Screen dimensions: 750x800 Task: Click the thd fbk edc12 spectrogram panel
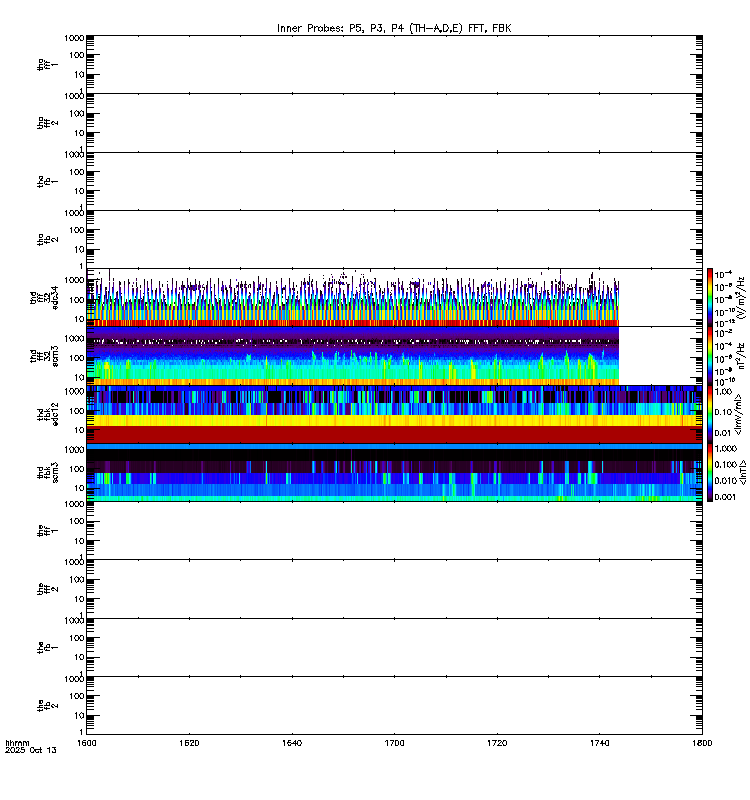[x=394, y=414]
